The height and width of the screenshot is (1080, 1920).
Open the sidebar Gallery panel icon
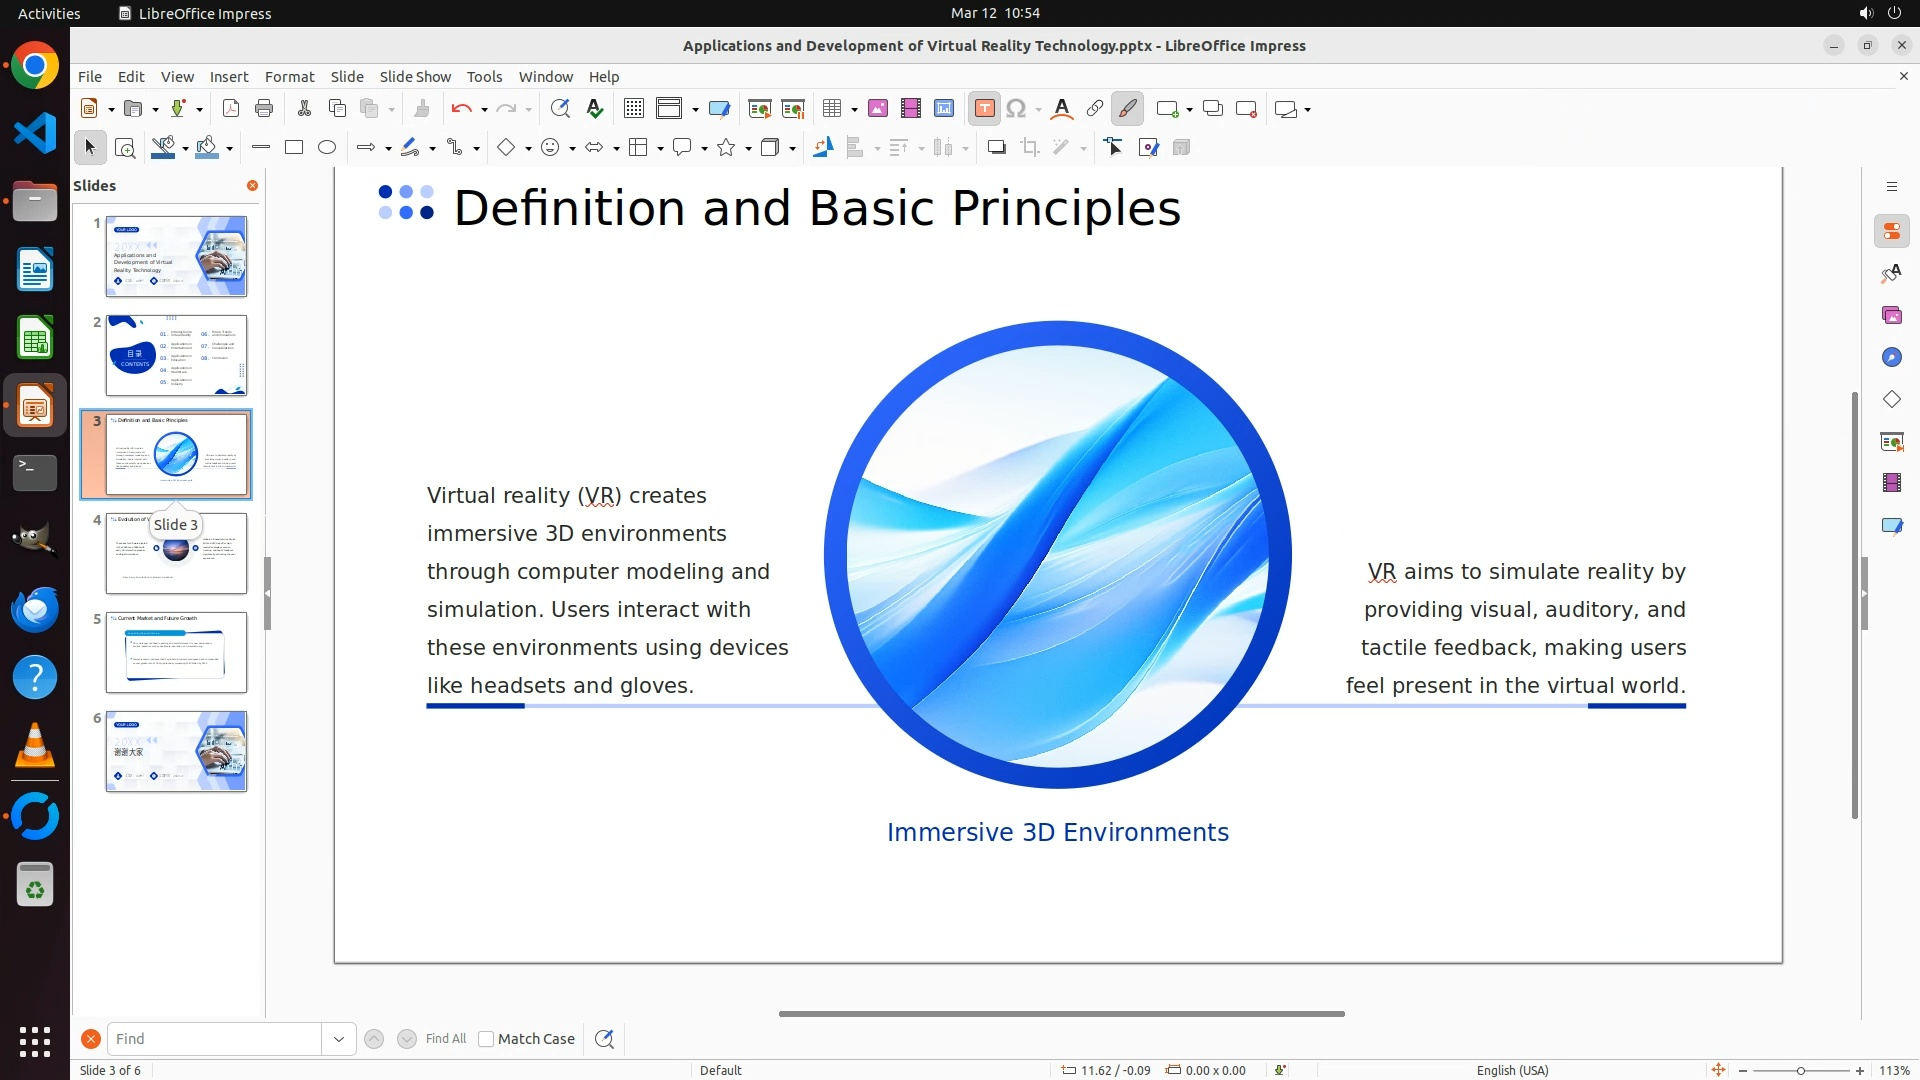tap(1891, 315)
